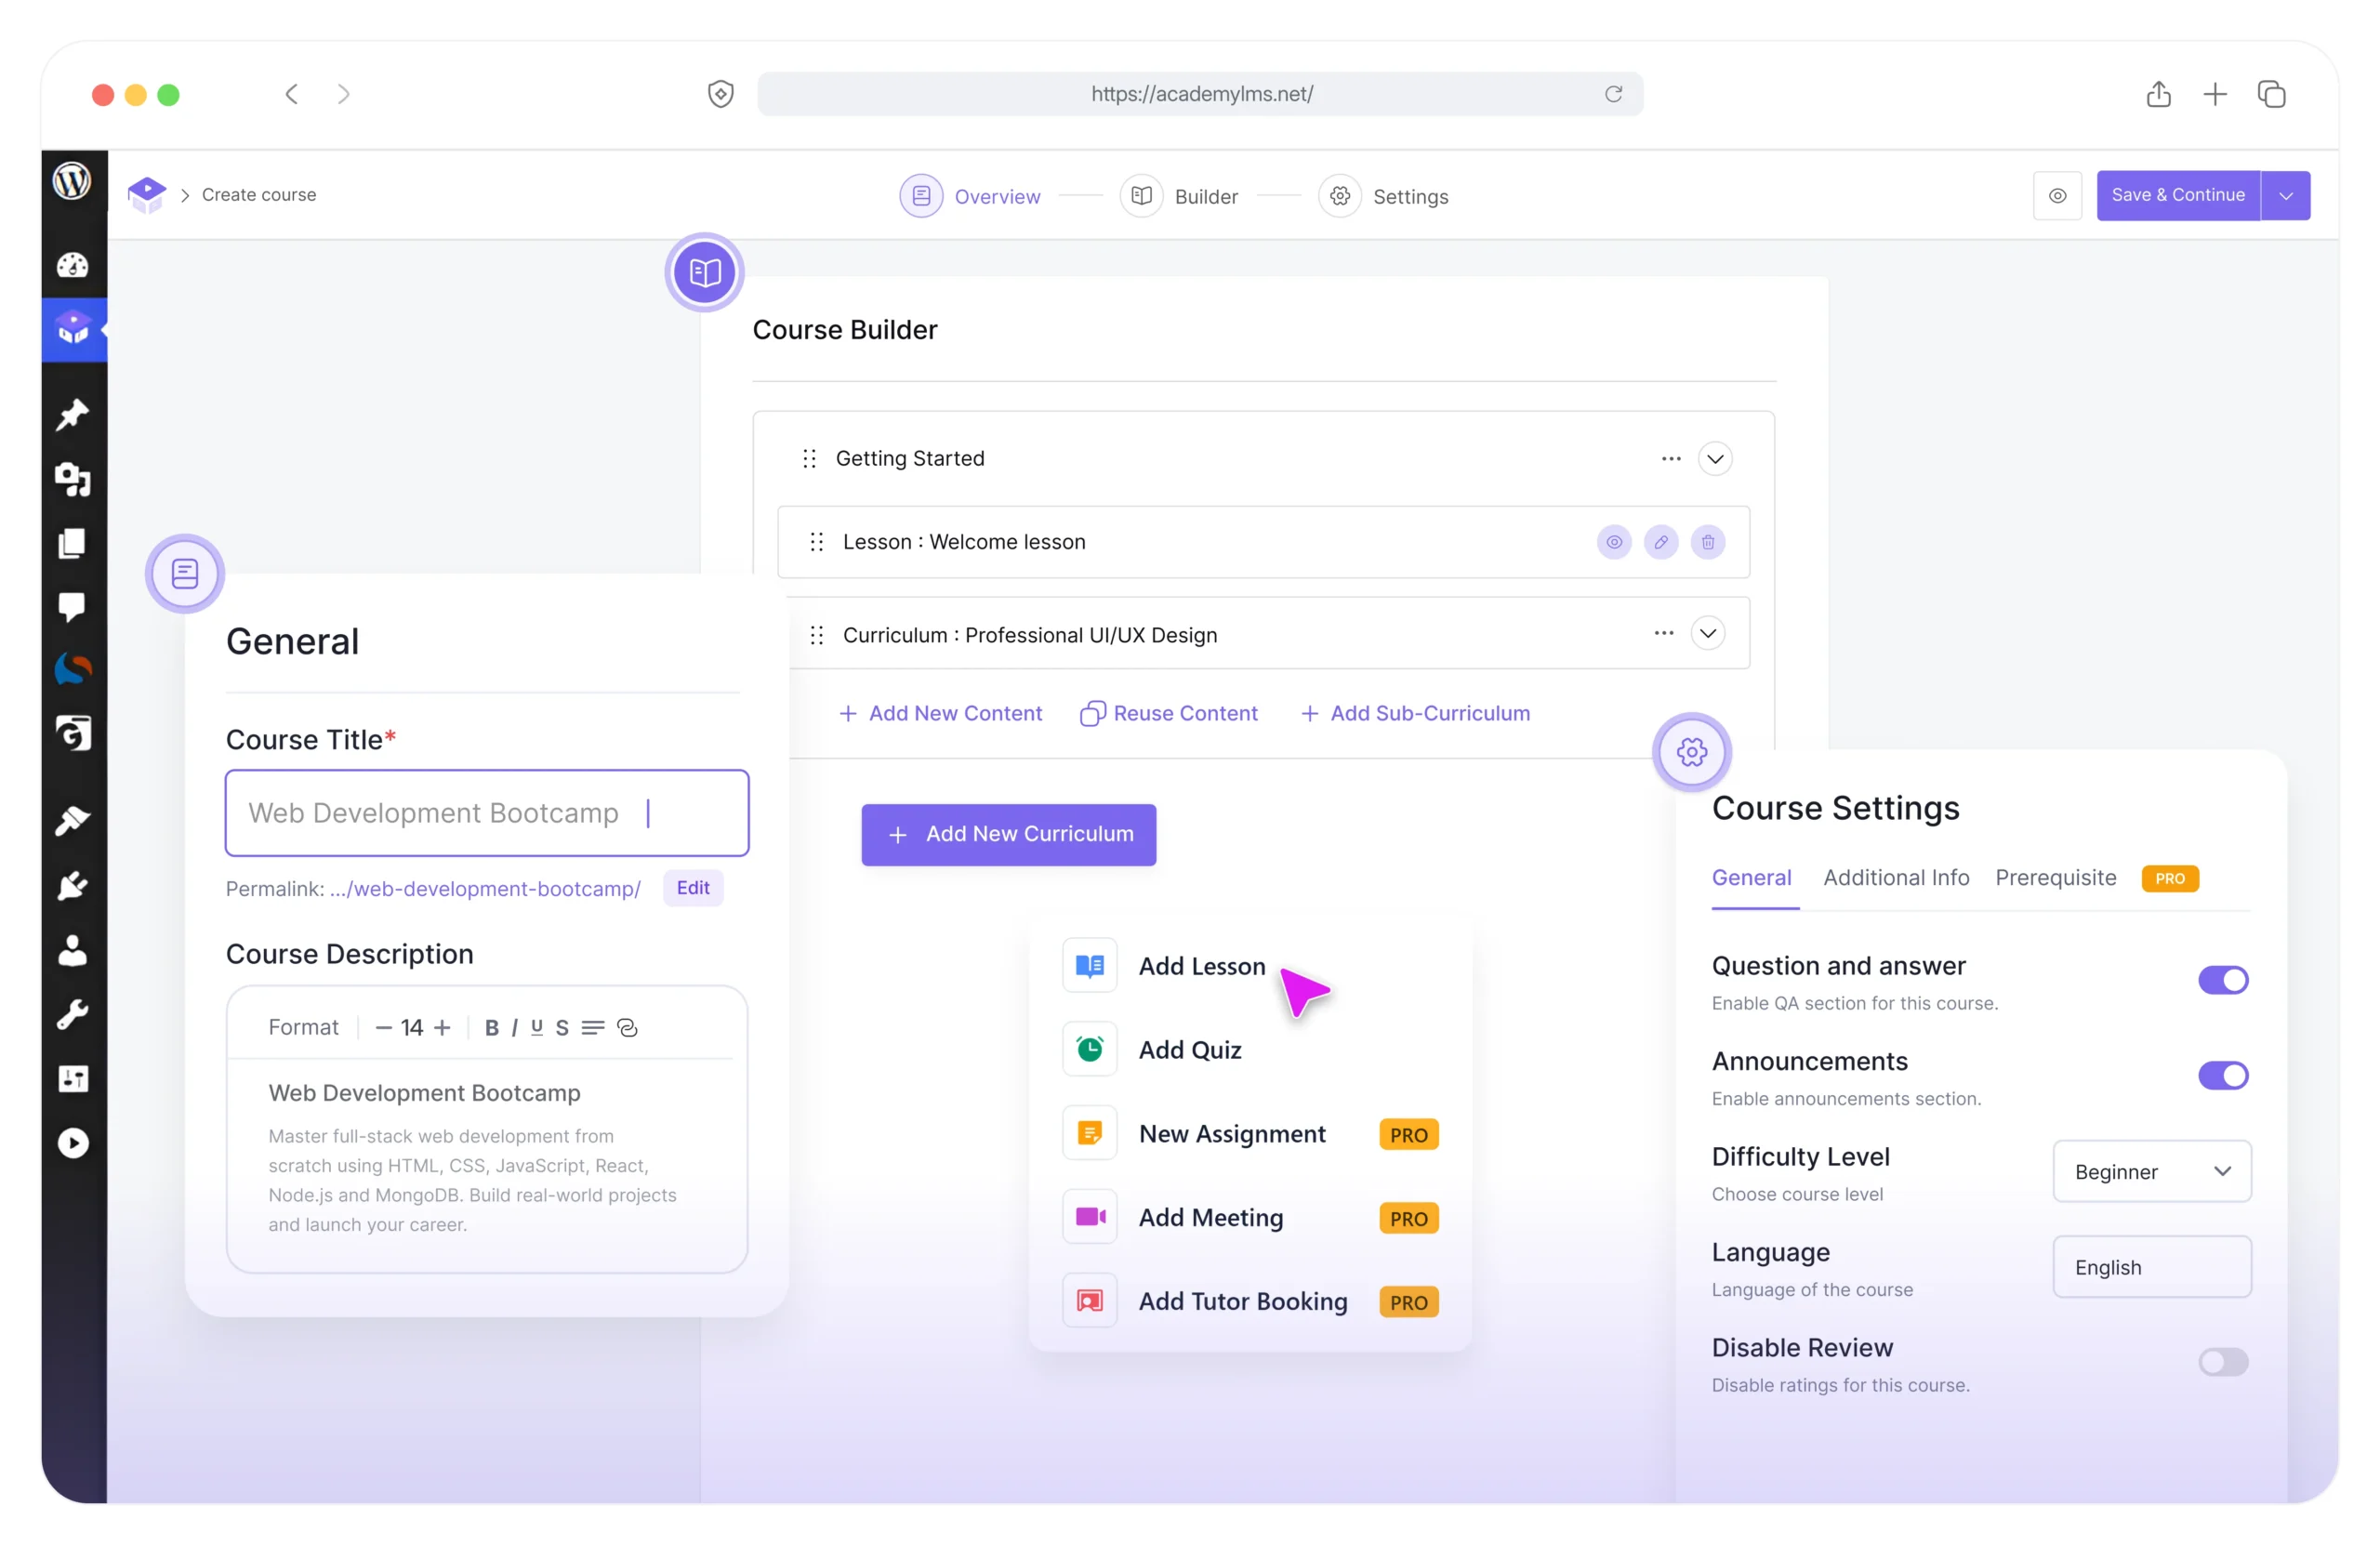Click the text alignment icon in editor
The image size is (2380, 1545).
(593, 1027)
